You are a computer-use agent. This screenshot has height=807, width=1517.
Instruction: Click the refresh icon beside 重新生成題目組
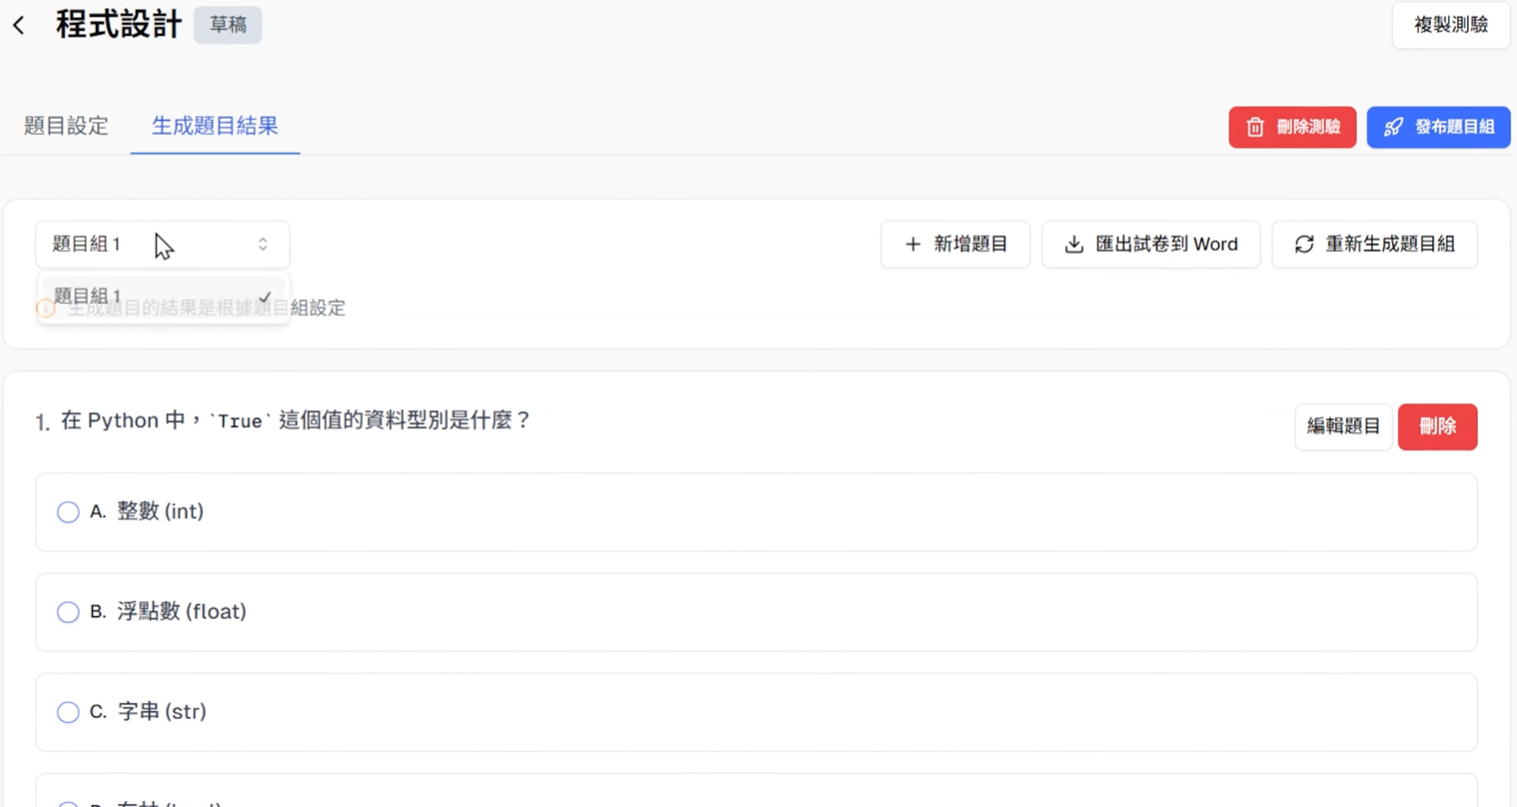pos(1304,244)
